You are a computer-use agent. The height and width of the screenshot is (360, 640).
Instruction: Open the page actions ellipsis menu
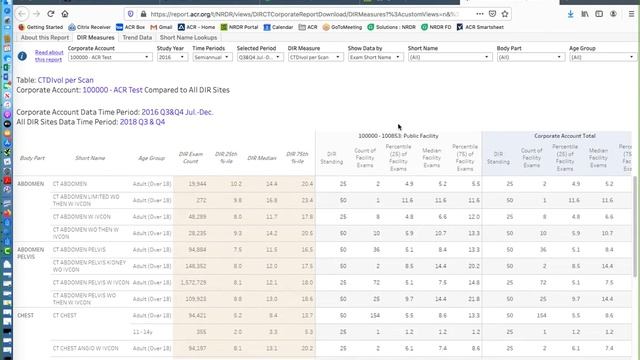coord(480,14)
